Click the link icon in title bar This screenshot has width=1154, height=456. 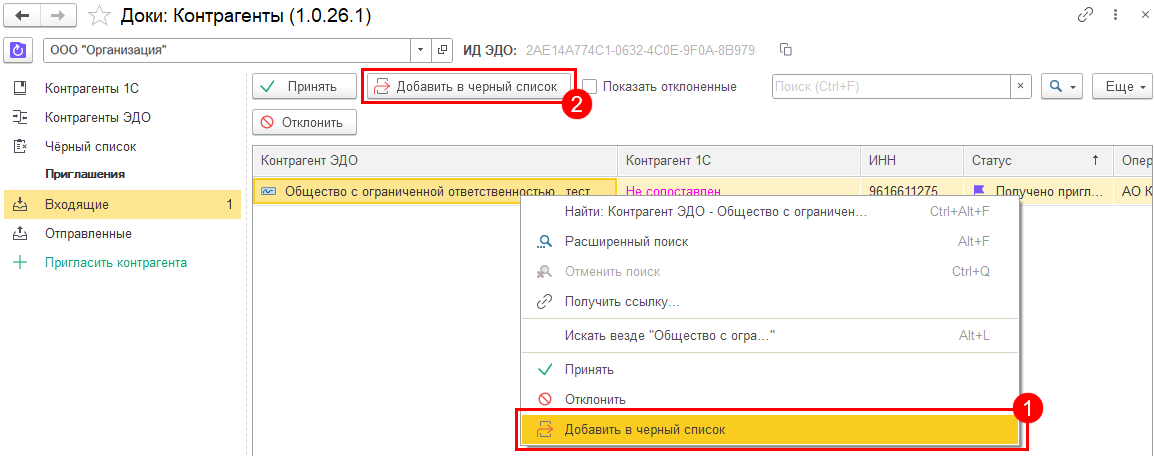tap(1085, 16)
